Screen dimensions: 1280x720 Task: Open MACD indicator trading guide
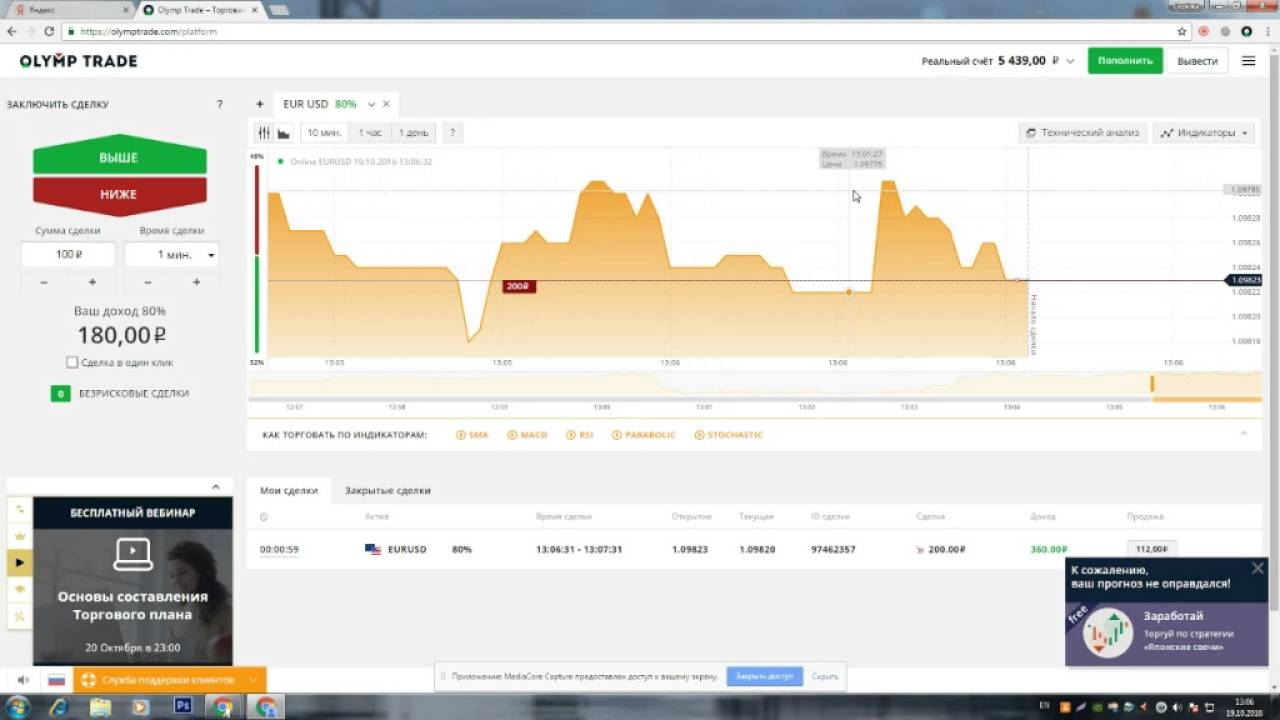pos(527,435)
